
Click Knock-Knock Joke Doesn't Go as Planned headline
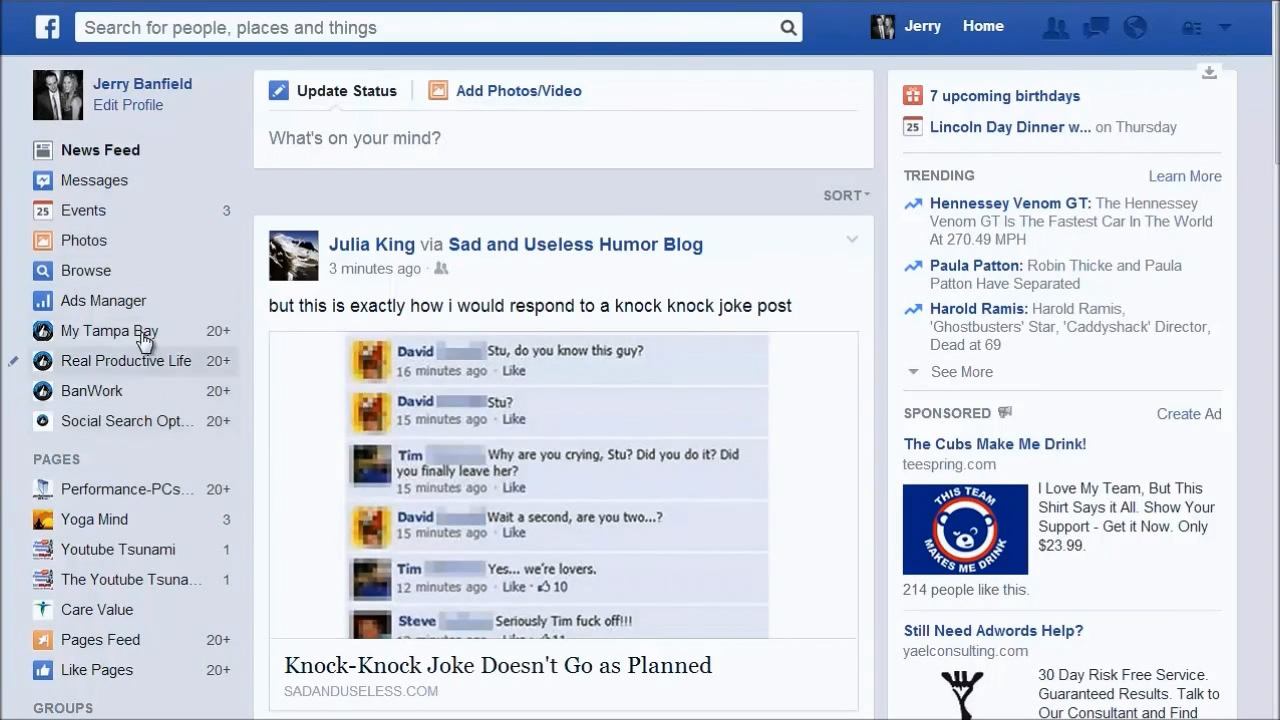[x=498, y=665]
